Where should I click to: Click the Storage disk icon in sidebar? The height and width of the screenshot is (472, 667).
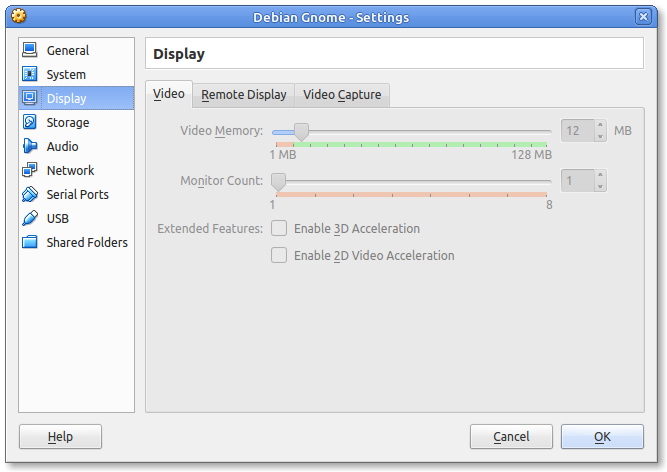[30, 122]
